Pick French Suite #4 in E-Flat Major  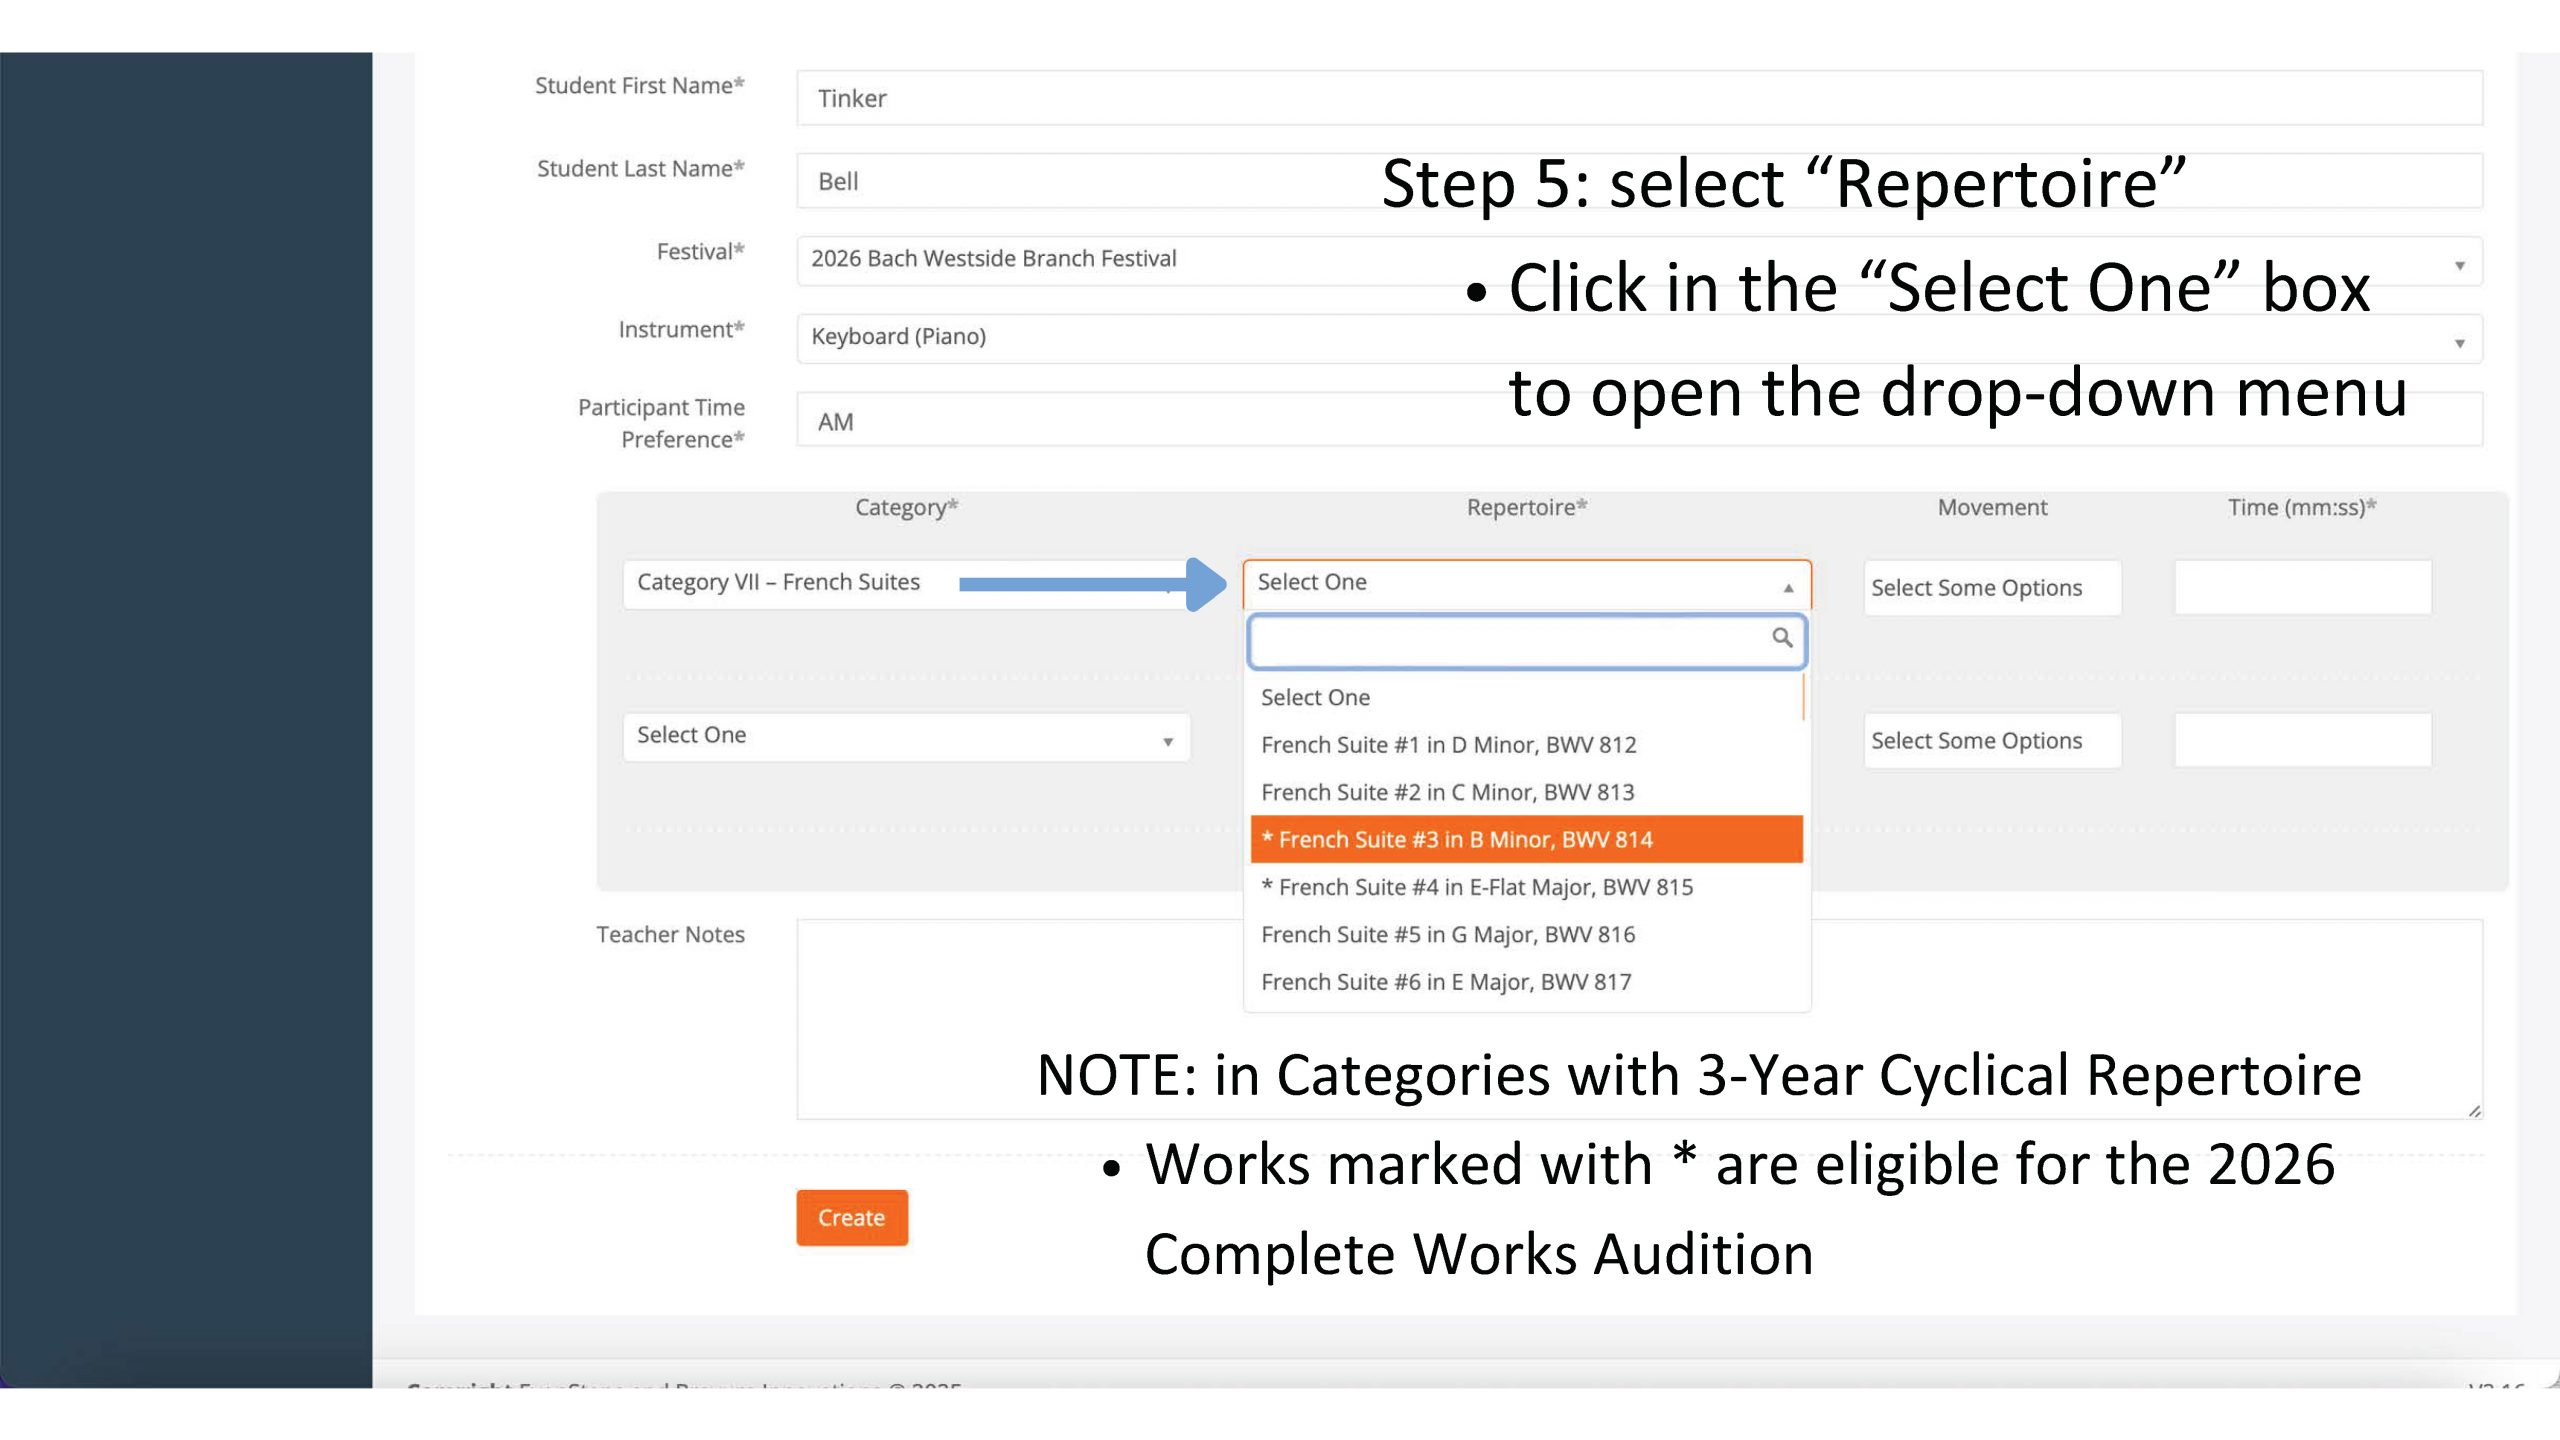pos(1476,887)
